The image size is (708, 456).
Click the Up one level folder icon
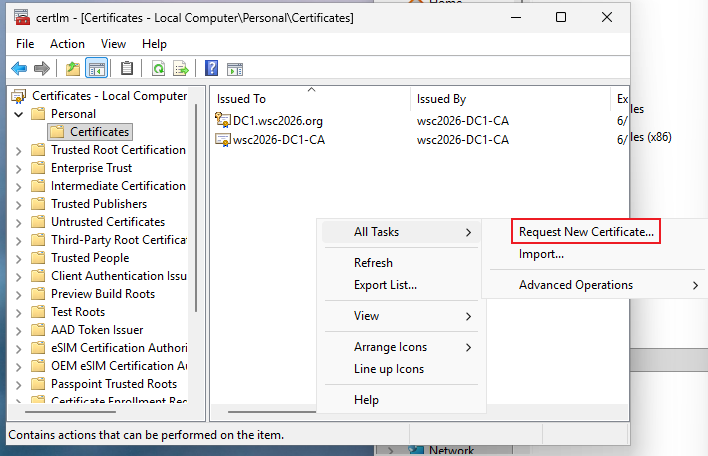click(x=73, y=69)
